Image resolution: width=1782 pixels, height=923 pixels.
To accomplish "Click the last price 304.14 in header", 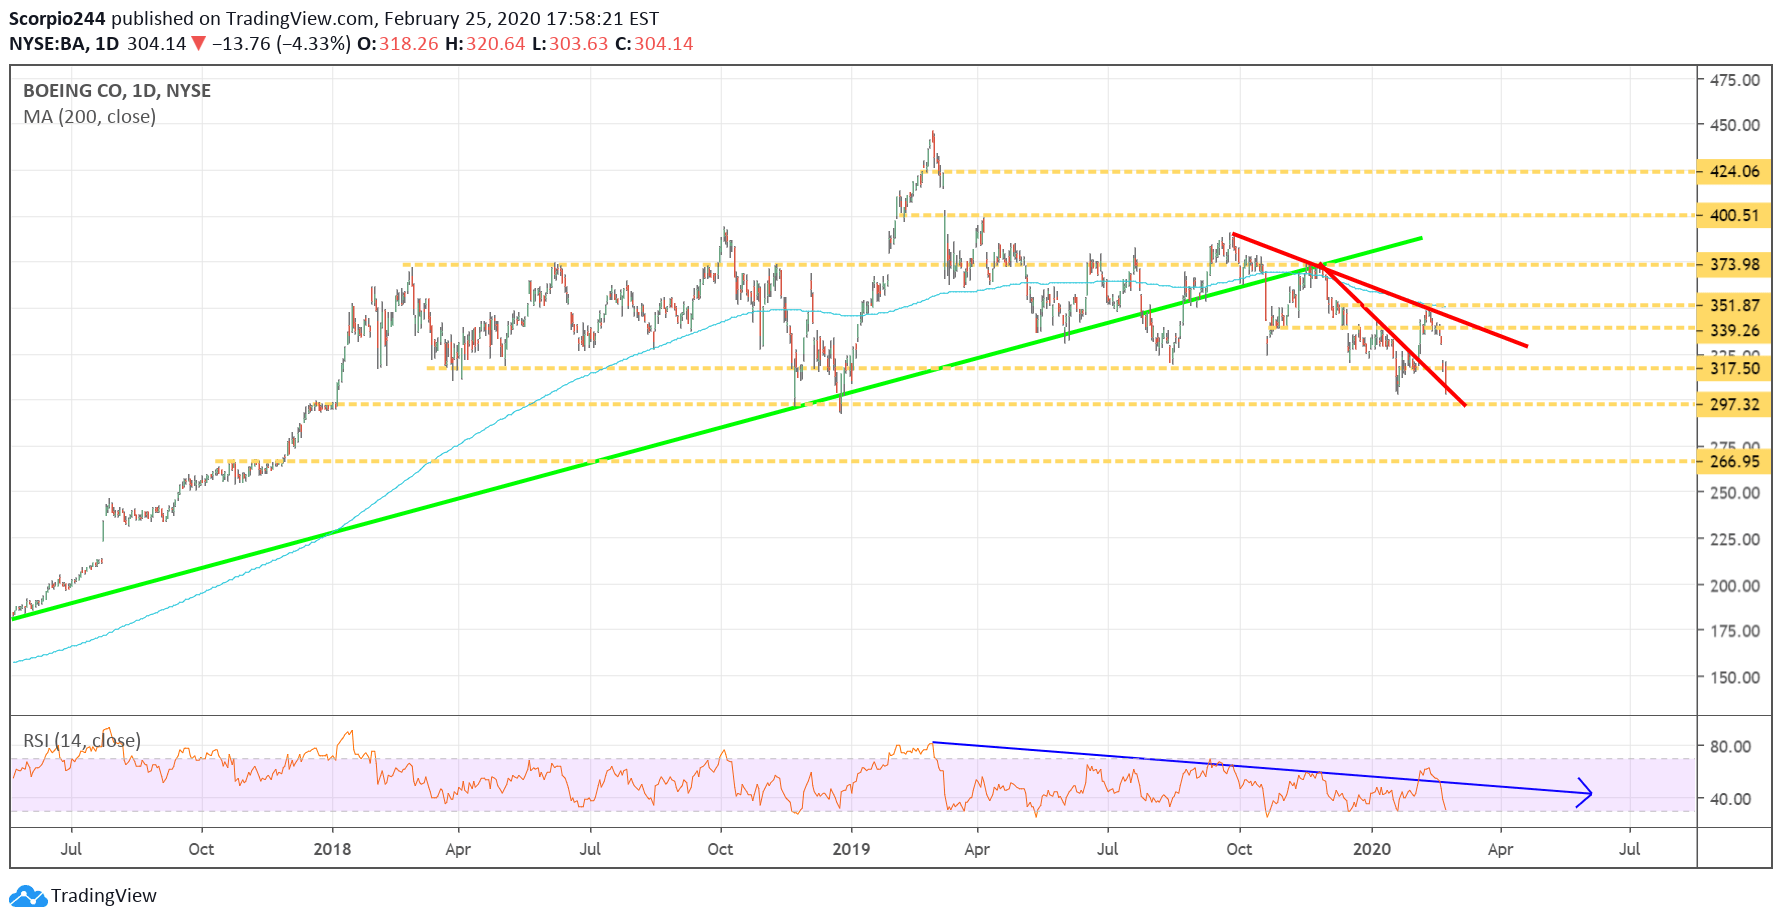I will [x=156, y=44].
